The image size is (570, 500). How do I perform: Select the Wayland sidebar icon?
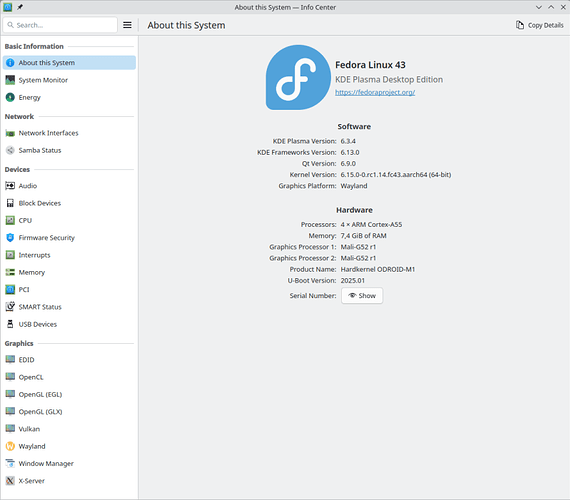click(10, 446)
